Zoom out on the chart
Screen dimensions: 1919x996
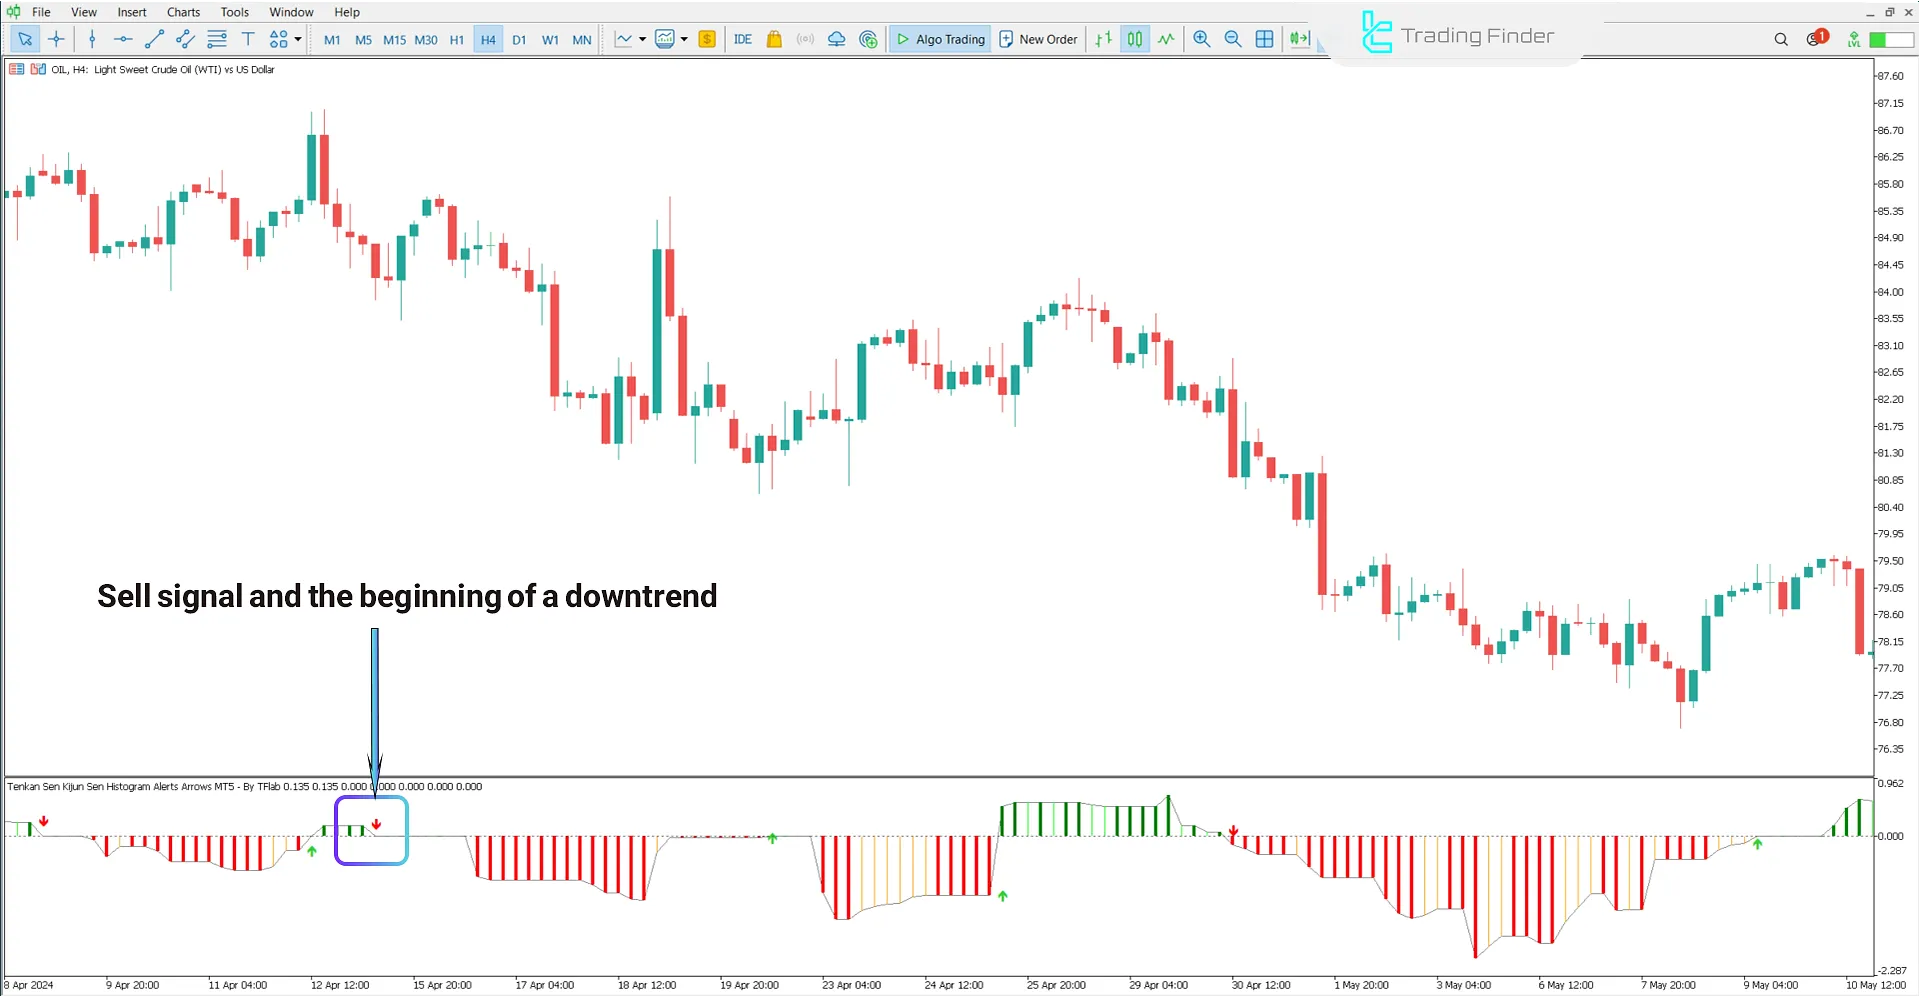pos(1232,39)
